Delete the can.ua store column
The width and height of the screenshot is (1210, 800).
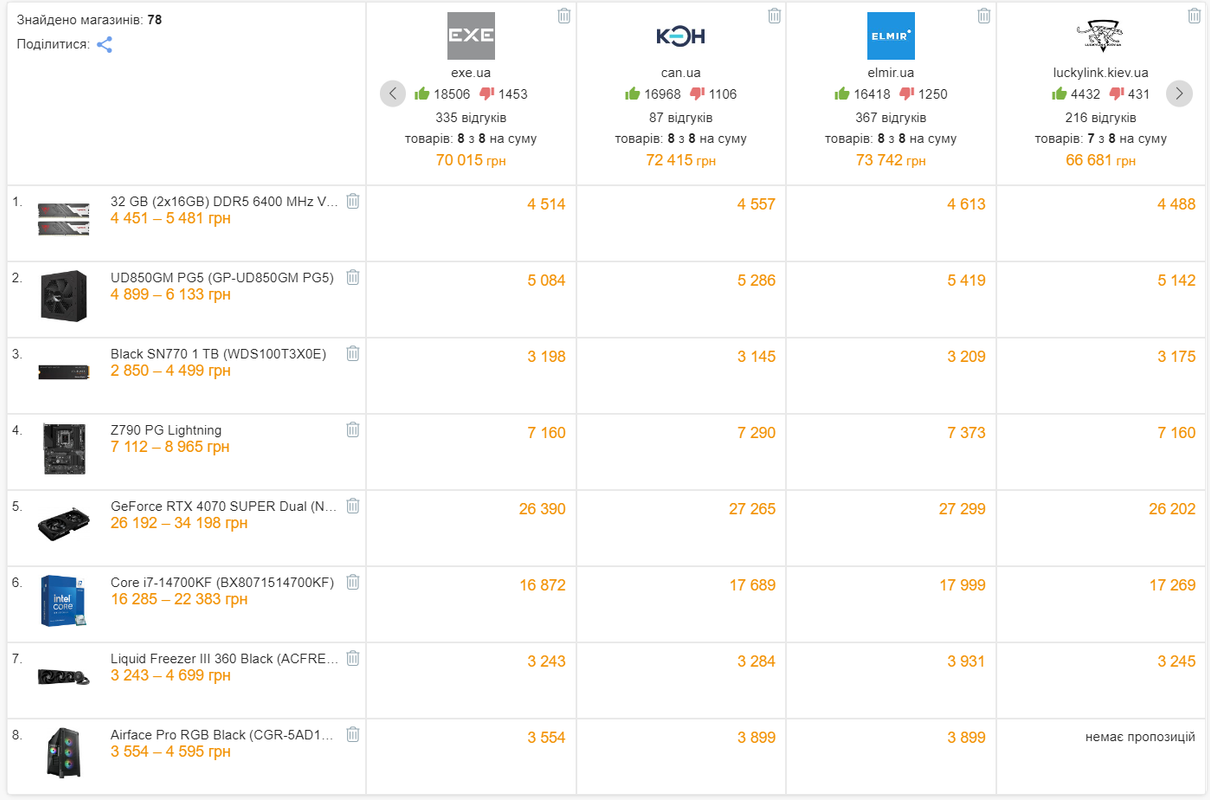point(774,16)
